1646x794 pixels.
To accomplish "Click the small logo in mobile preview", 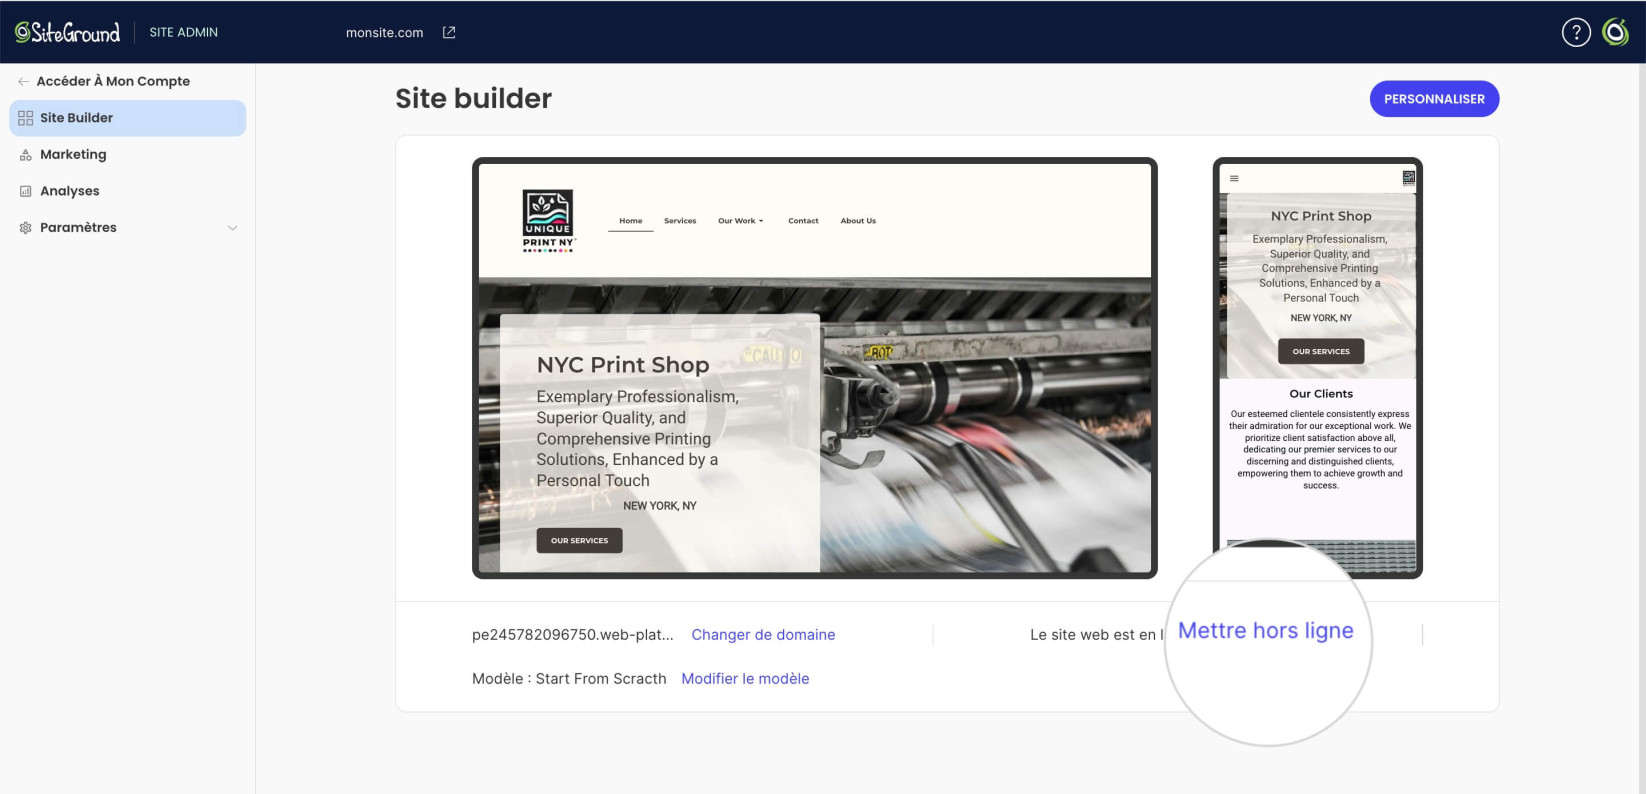I will [1408, 178].
